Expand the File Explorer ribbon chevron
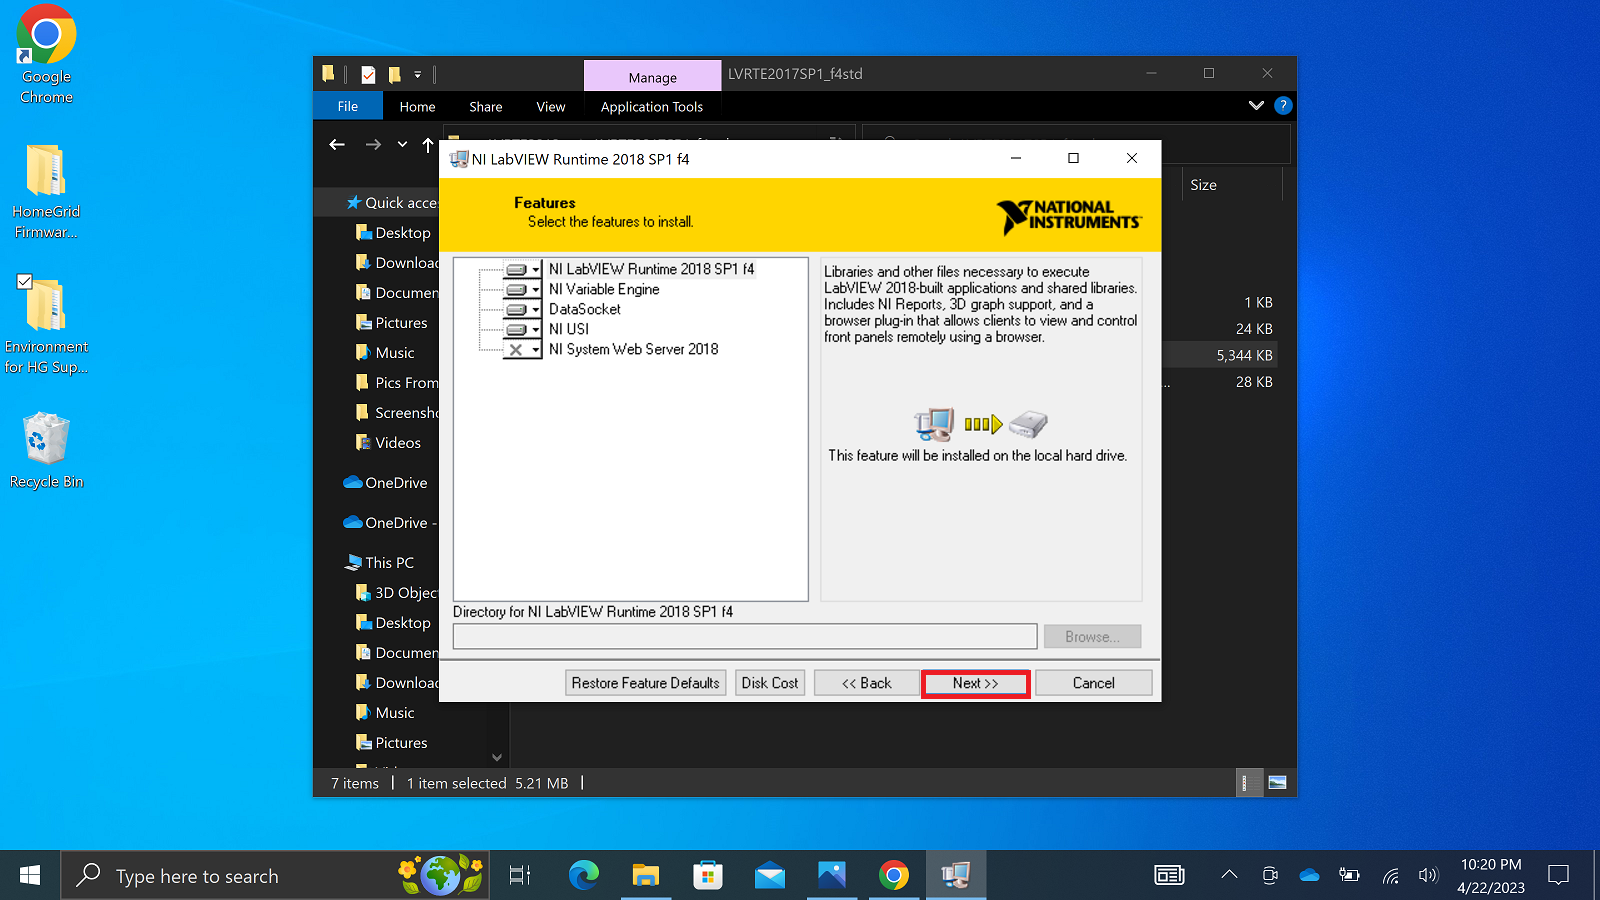The image size is (1600, 900). (1256, 105)
